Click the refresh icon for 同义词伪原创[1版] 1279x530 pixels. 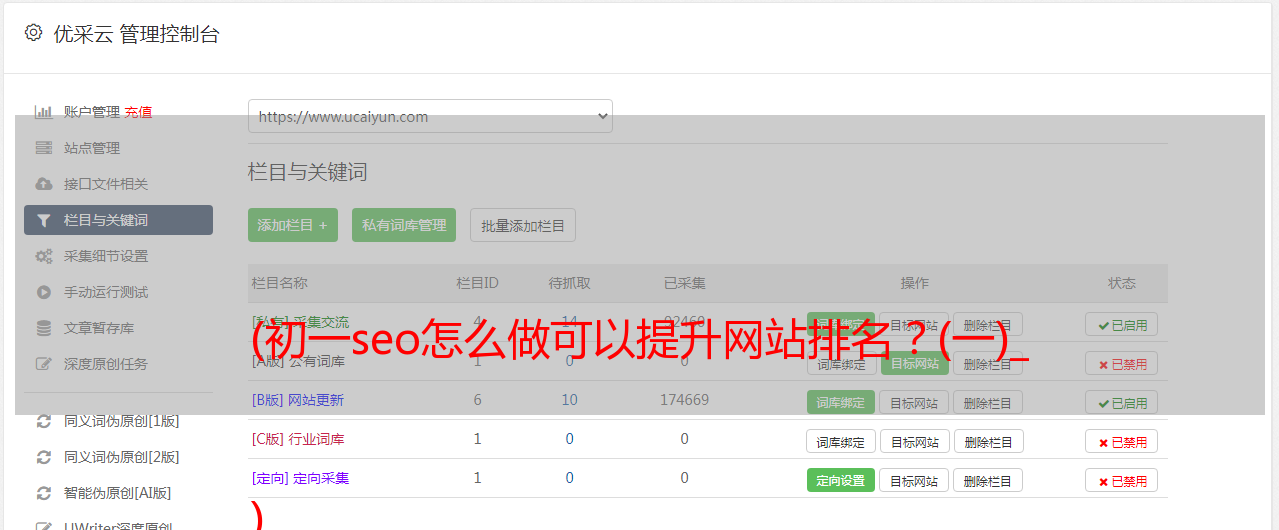(44, 421)
